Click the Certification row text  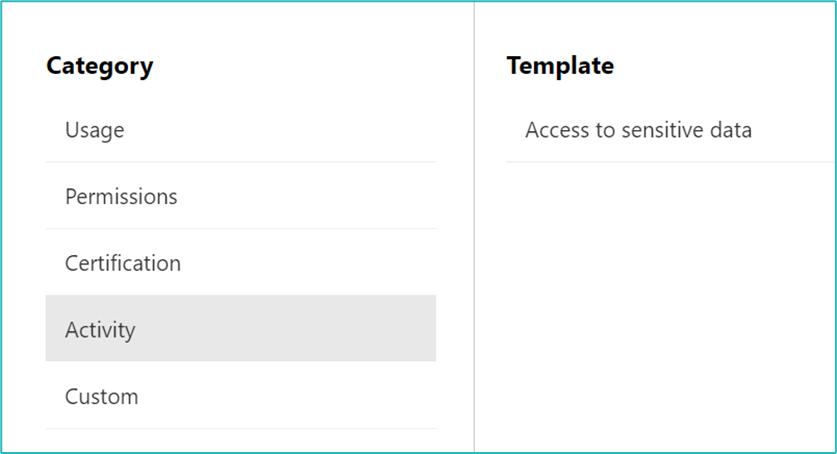pyautogui.click(x=123, y=264)
